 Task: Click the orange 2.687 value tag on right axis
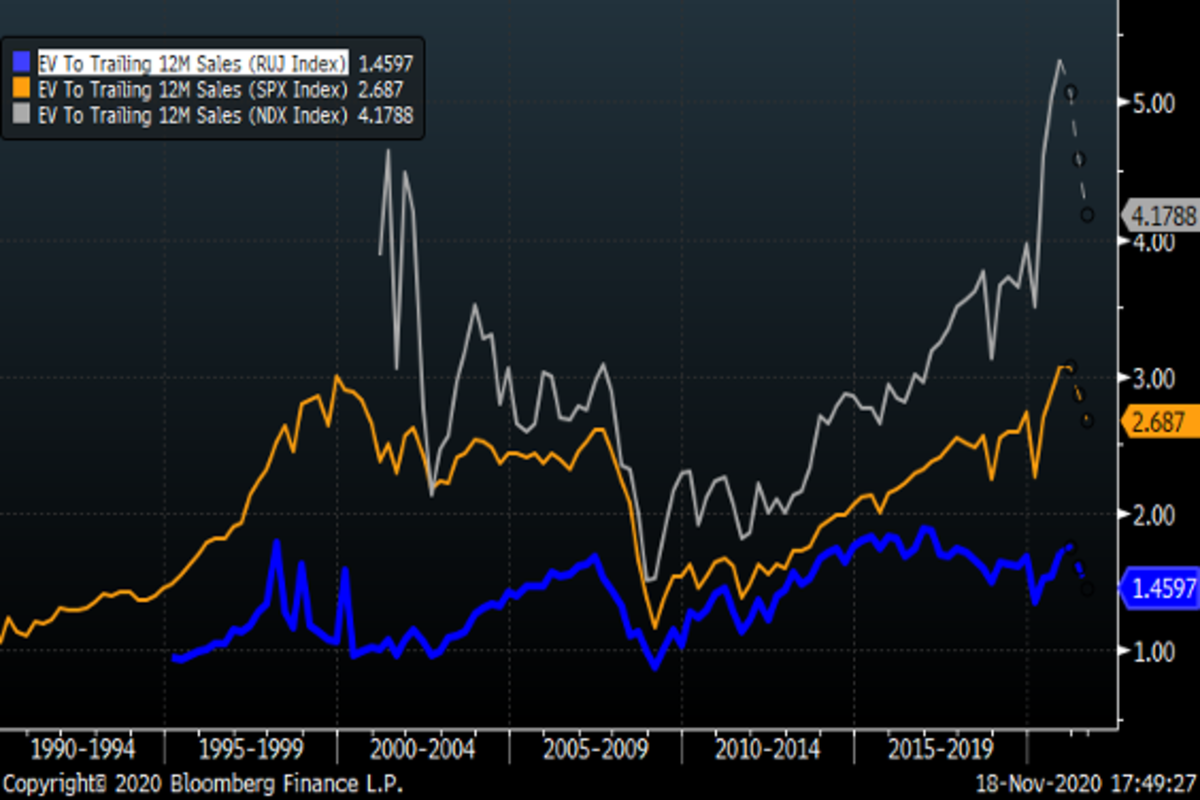click(1160, 422)
